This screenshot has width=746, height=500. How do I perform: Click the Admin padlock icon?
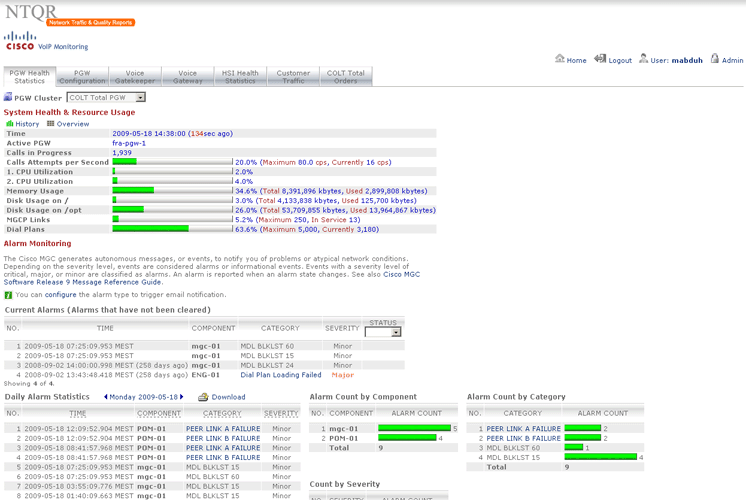point(715,59)
